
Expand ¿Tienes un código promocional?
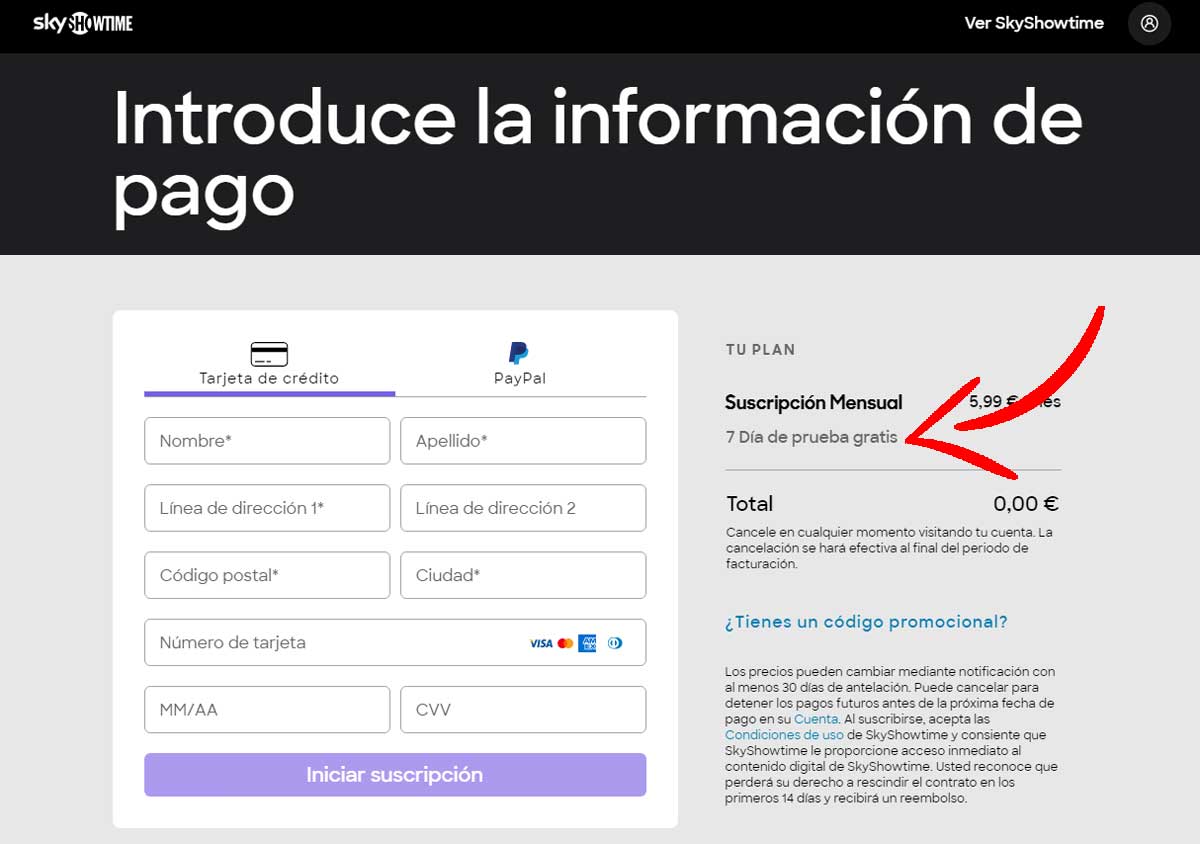coord(866,622)
